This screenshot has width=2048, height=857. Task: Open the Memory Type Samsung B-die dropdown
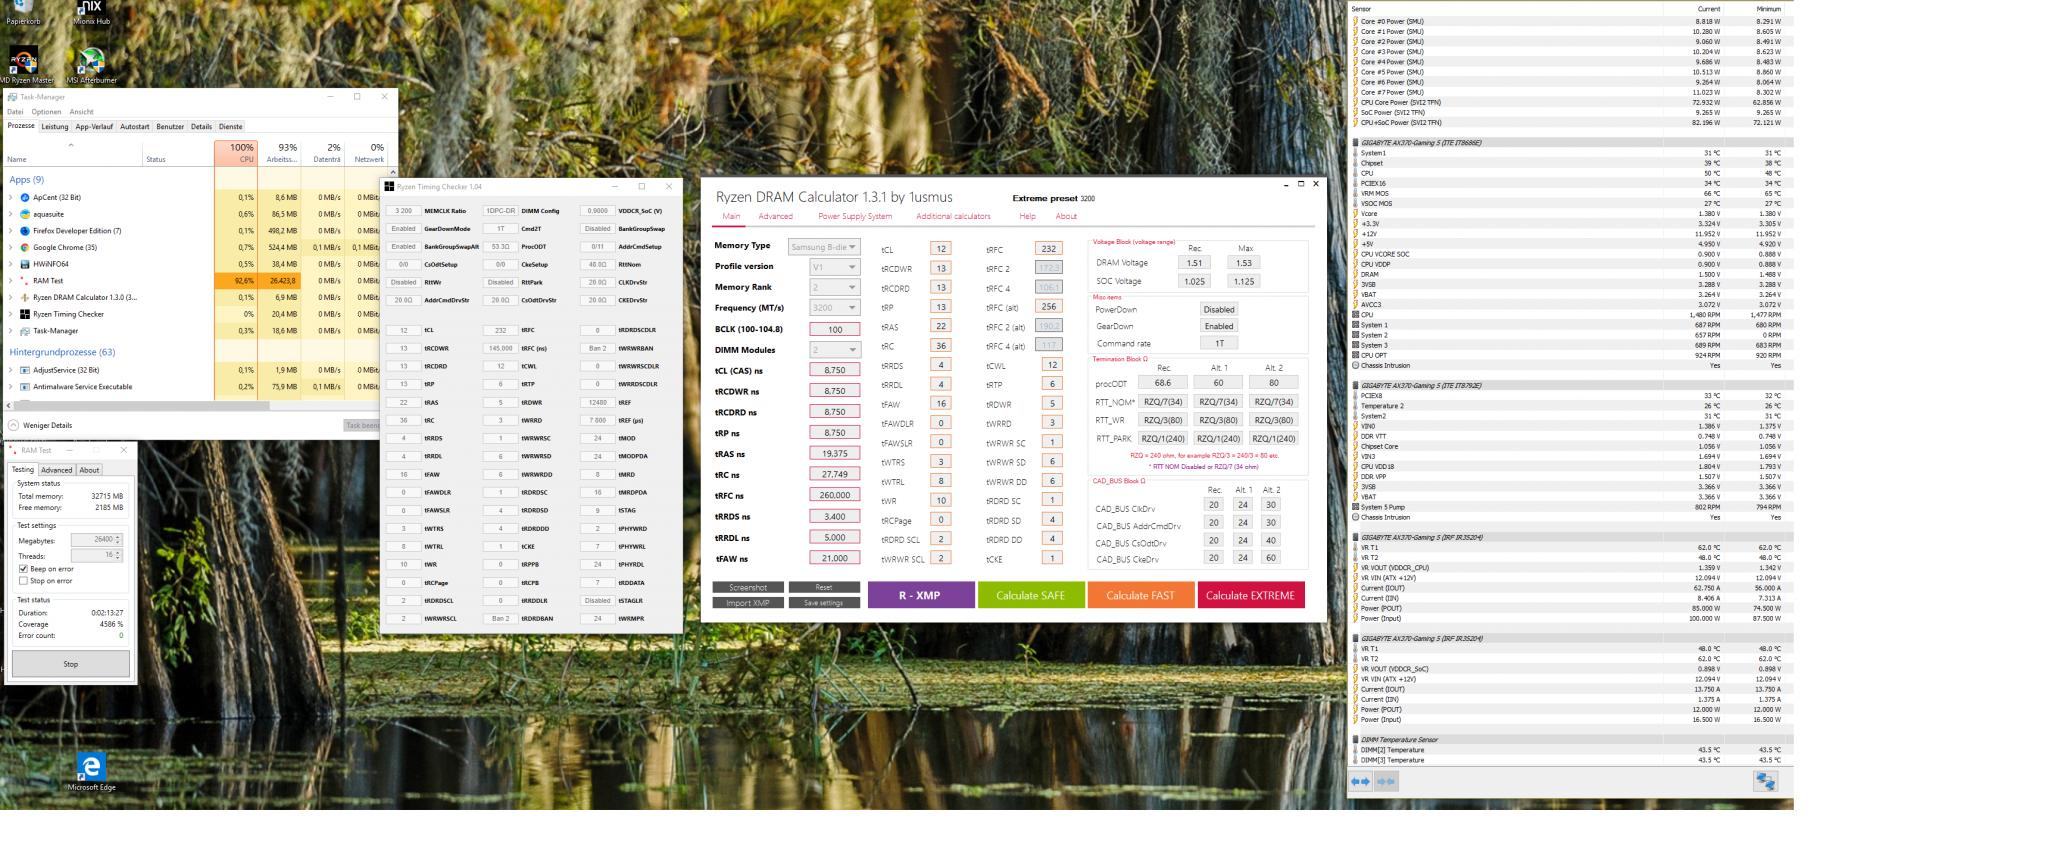click(824, 247)
